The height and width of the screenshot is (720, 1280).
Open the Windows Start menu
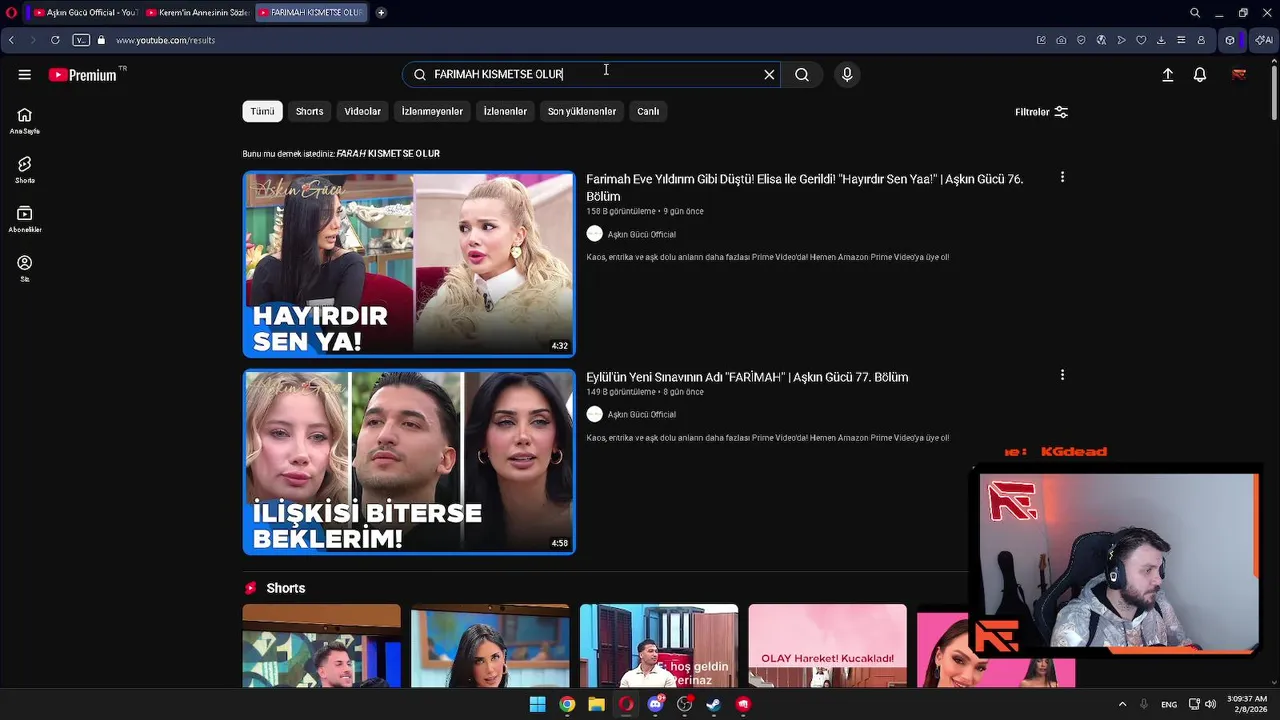point(538,704)
